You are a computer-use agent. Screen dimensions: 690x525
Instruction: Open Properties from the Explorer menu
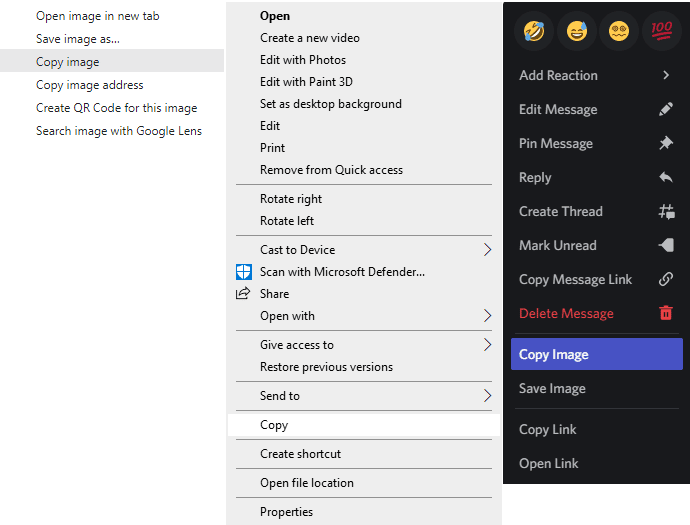click(x=286, y=512)
